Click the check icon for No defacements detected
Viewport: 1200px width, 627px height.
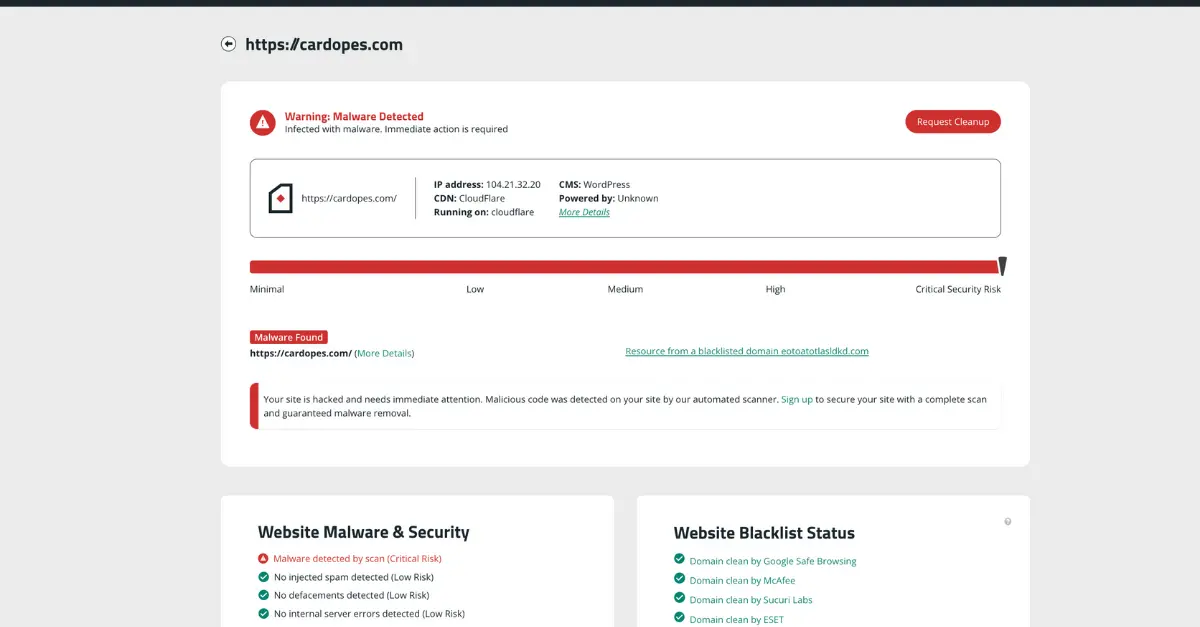(263, 595)
